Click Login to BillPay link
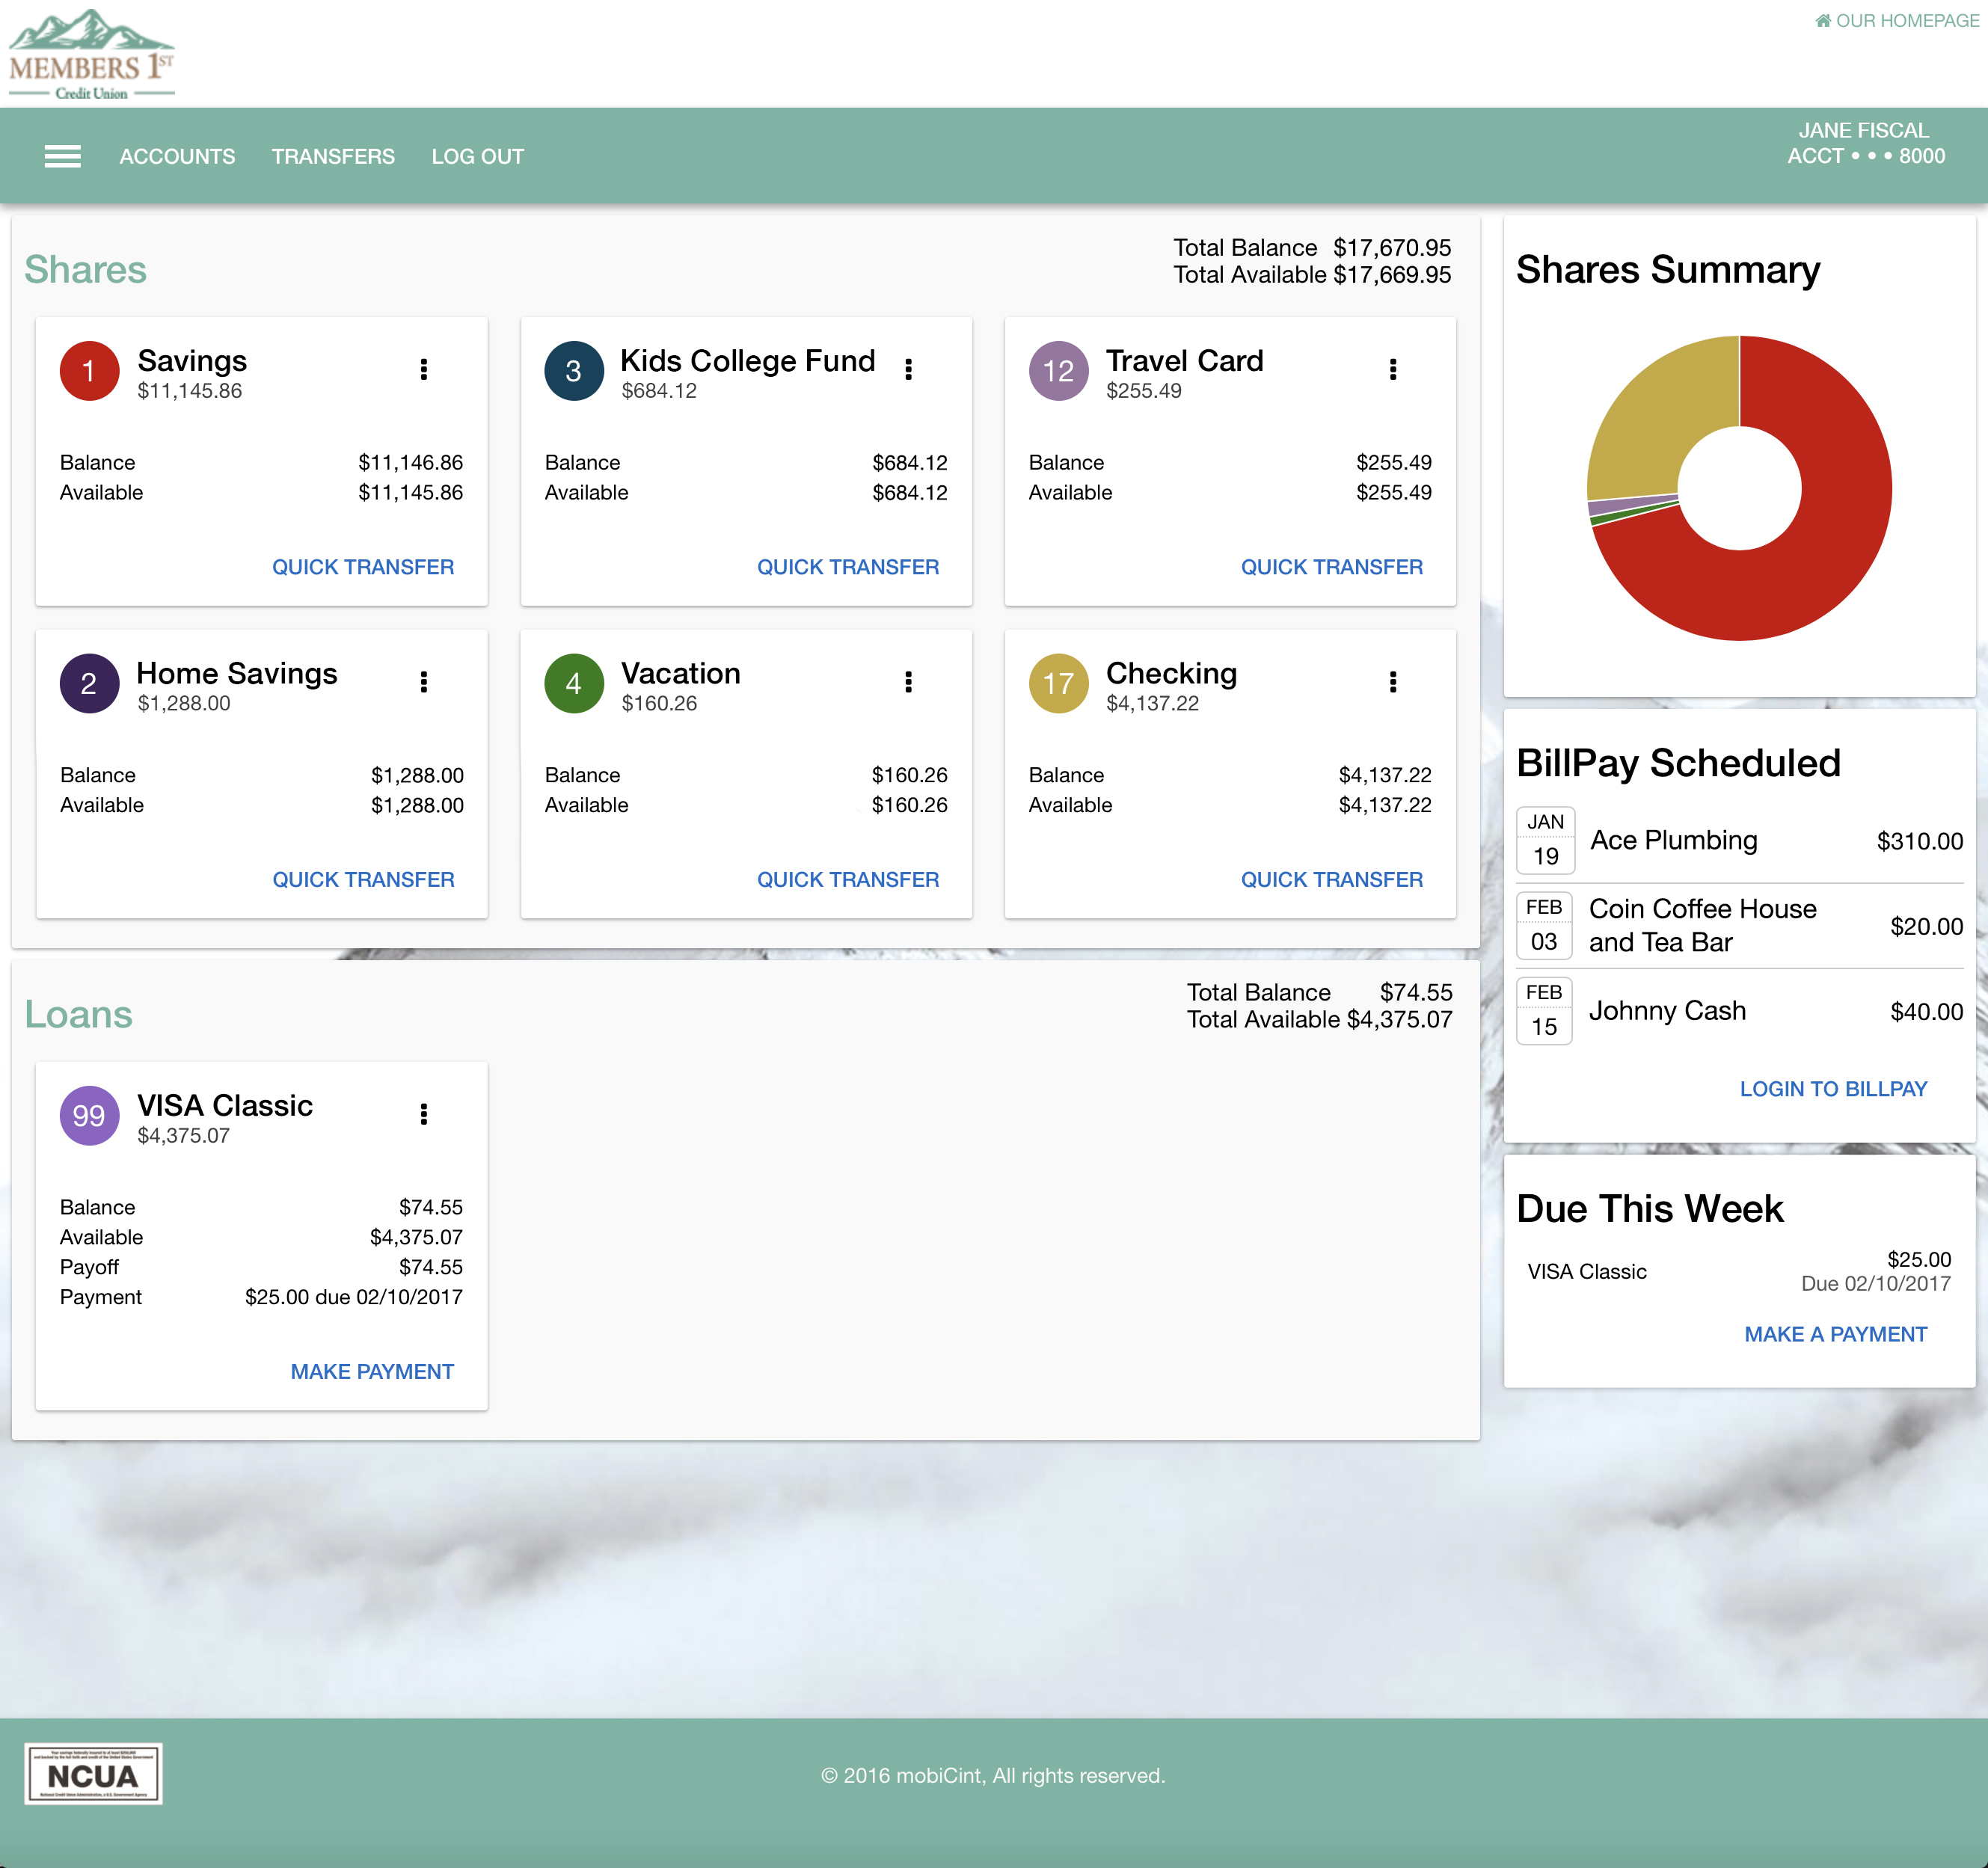Viewport: 1988px width, 1868px height. pos(1833,1089)
